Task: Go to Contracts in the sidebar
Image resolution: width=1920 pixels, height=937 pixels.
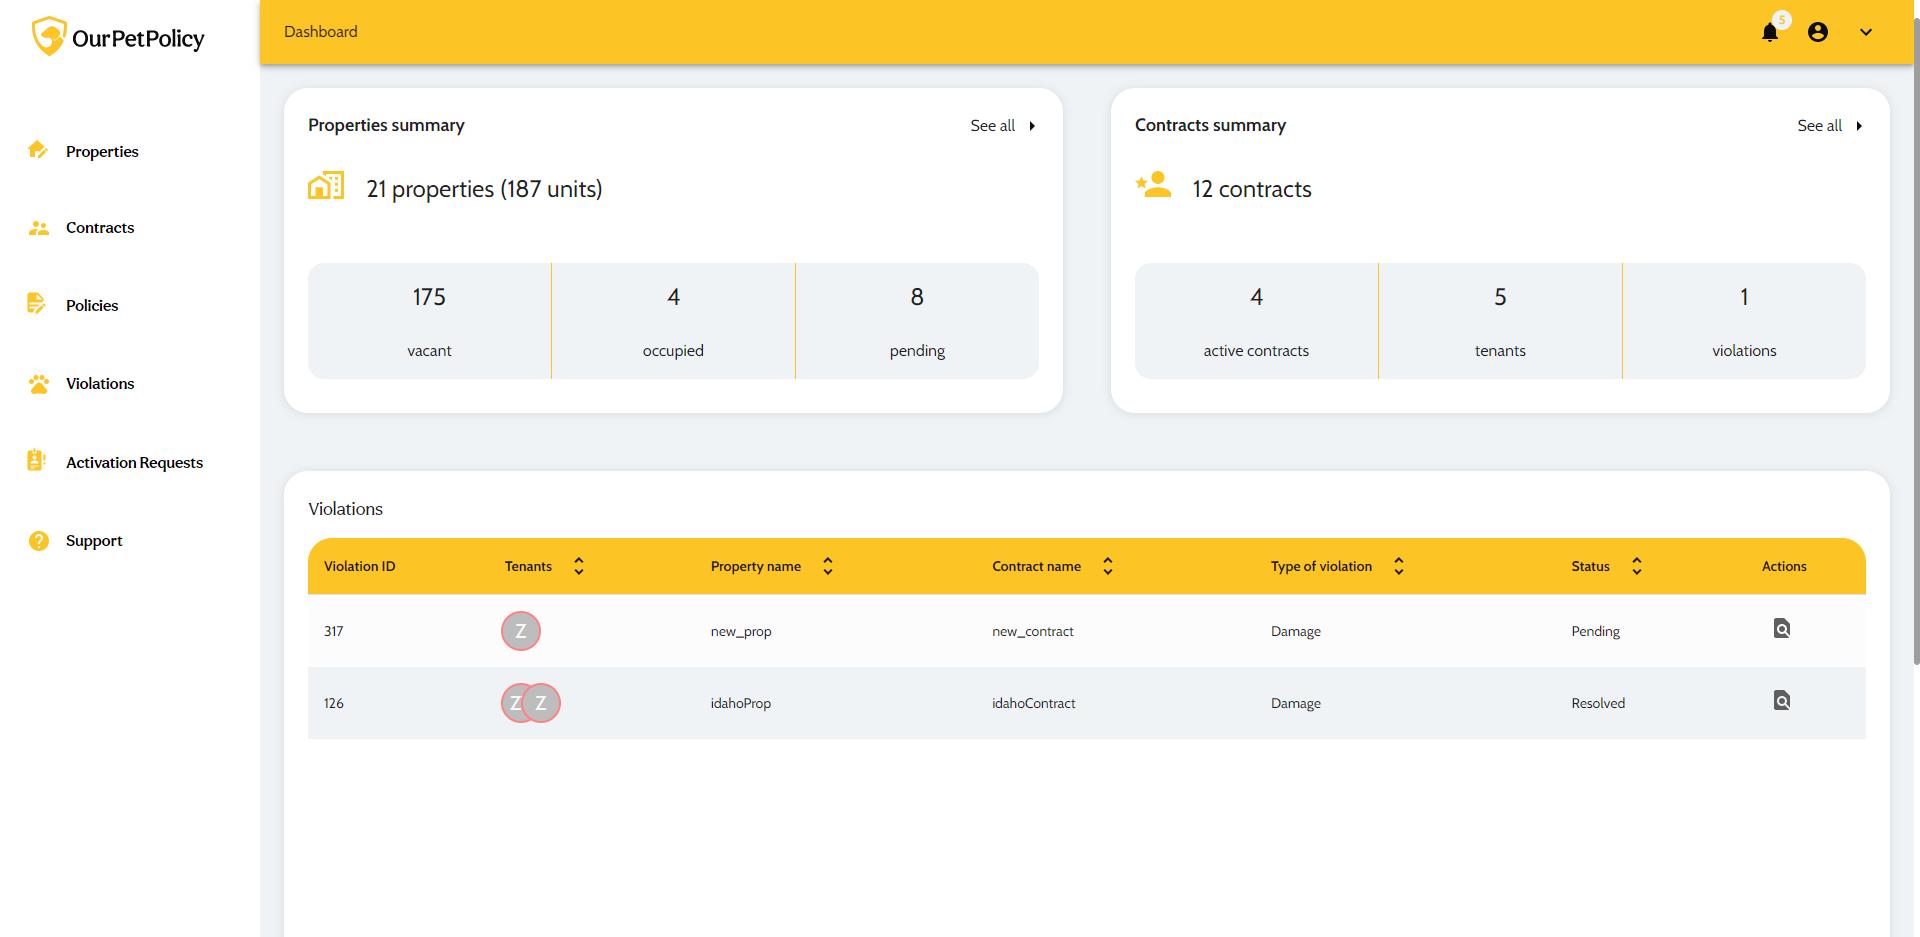Action: [x=99, y=228]
